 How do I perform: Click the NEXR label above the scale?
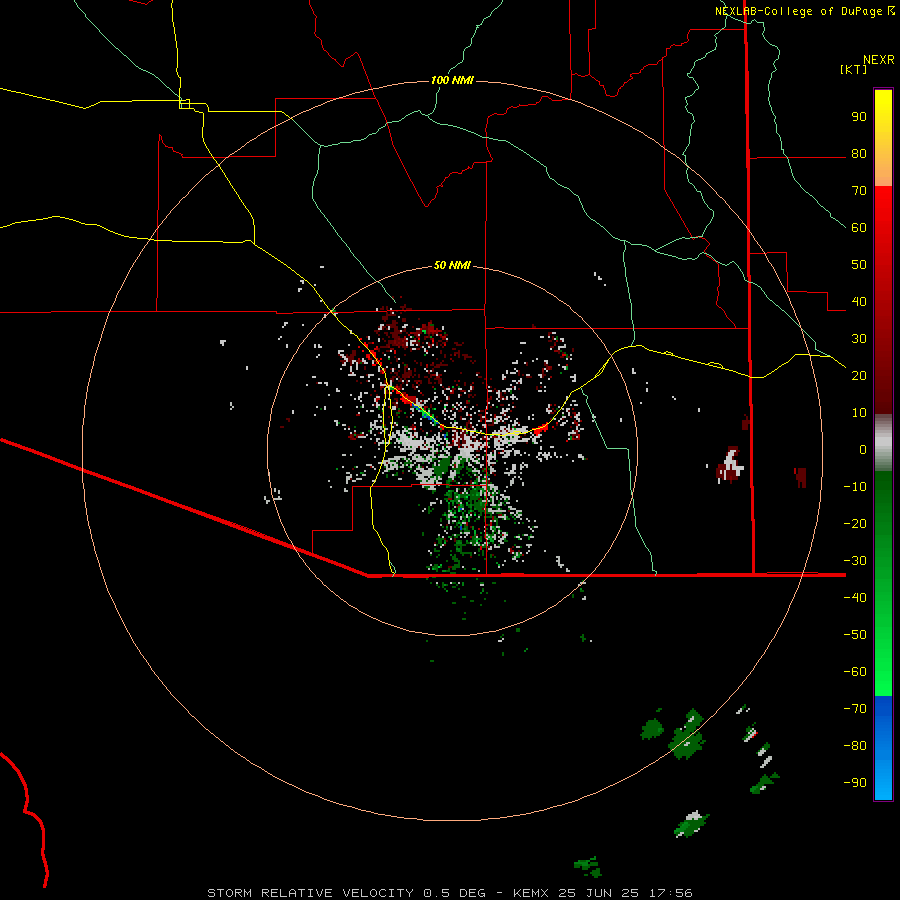(879, 60)
